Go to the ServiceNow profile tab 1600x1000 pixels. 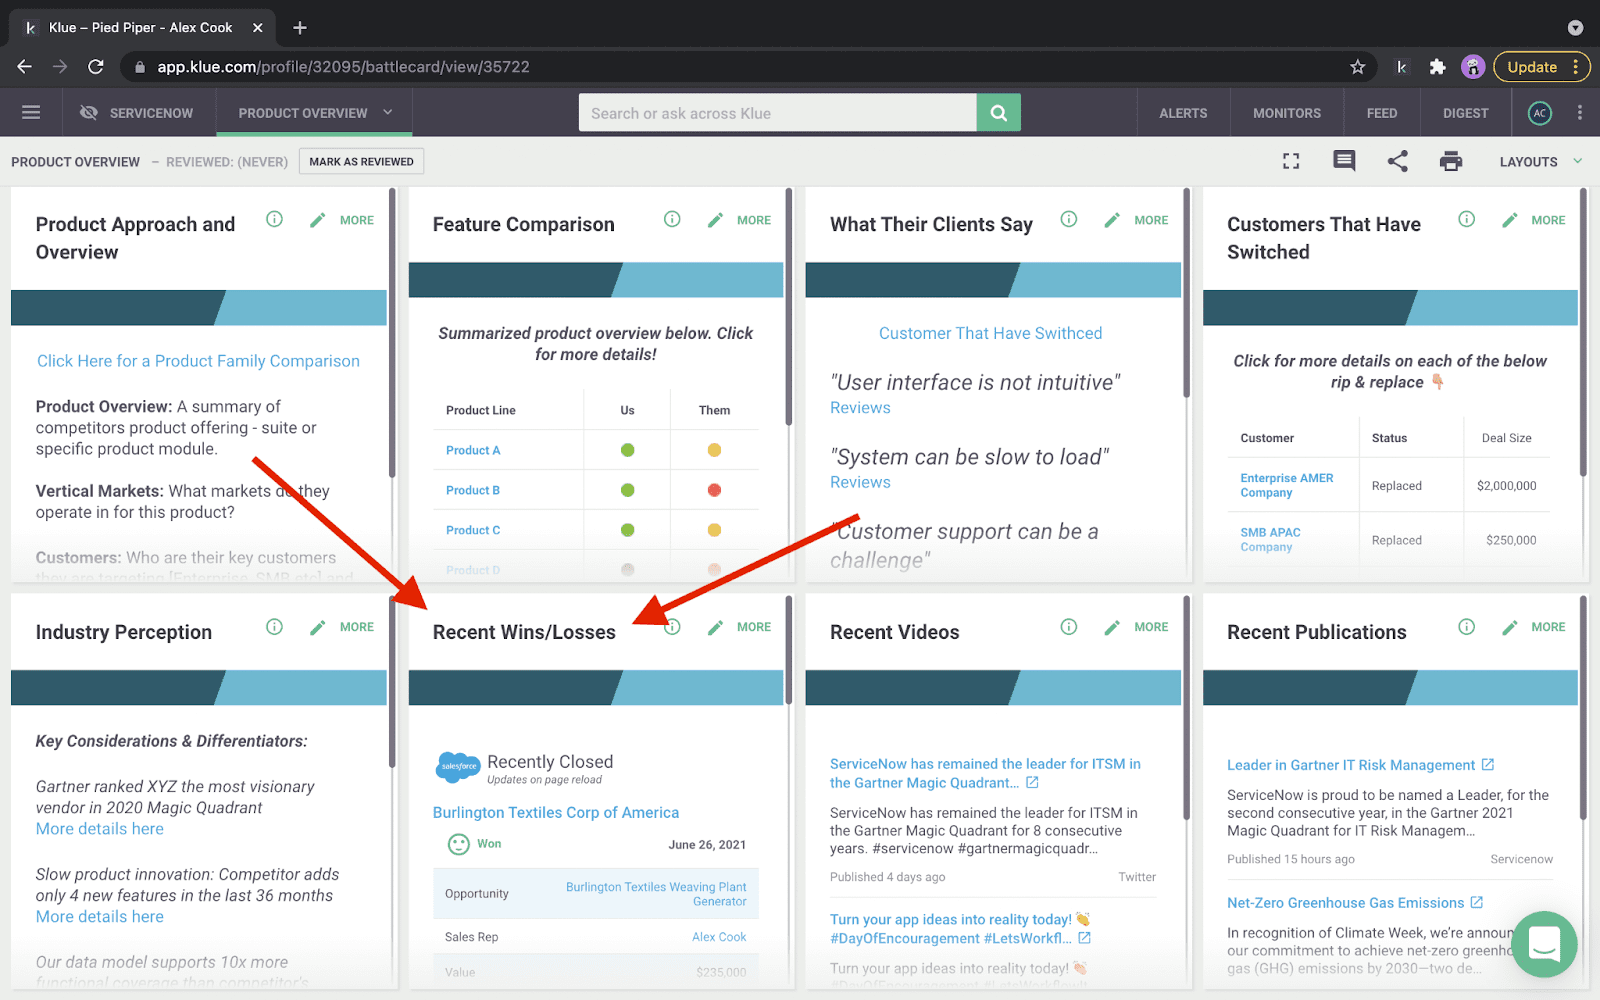pyautogui.click(x=138, y=113)
